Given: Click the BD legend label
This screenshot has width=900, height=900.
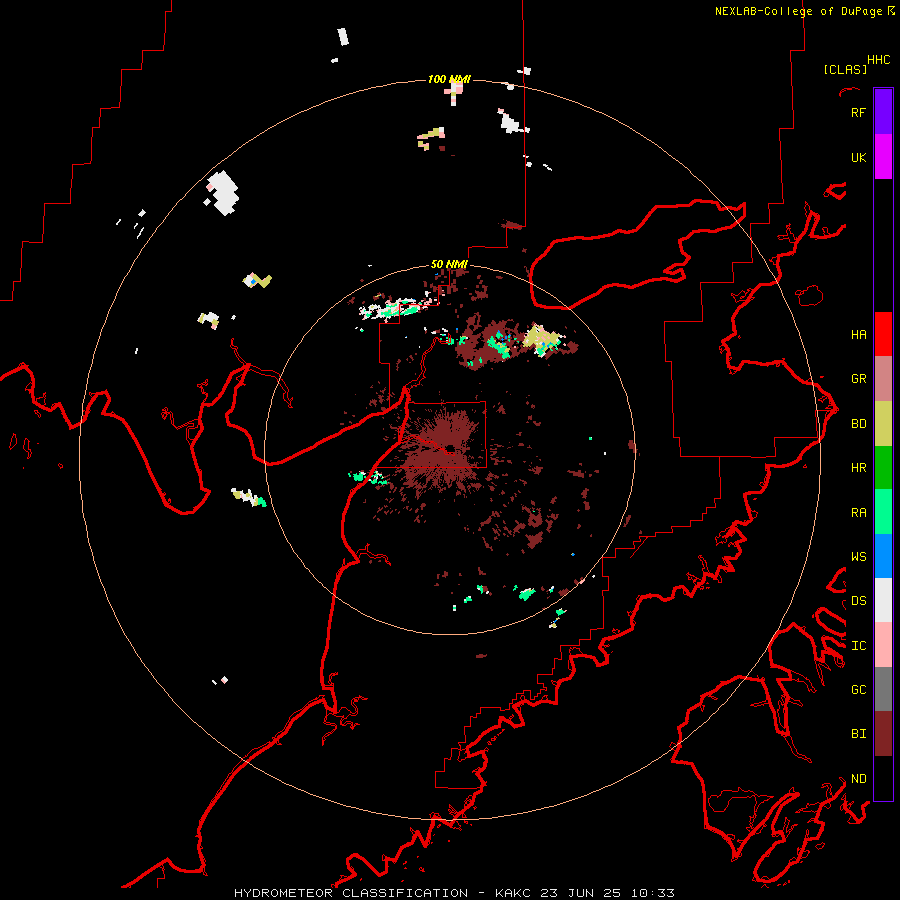Looking at the screenshot, I should click(858, 424).
